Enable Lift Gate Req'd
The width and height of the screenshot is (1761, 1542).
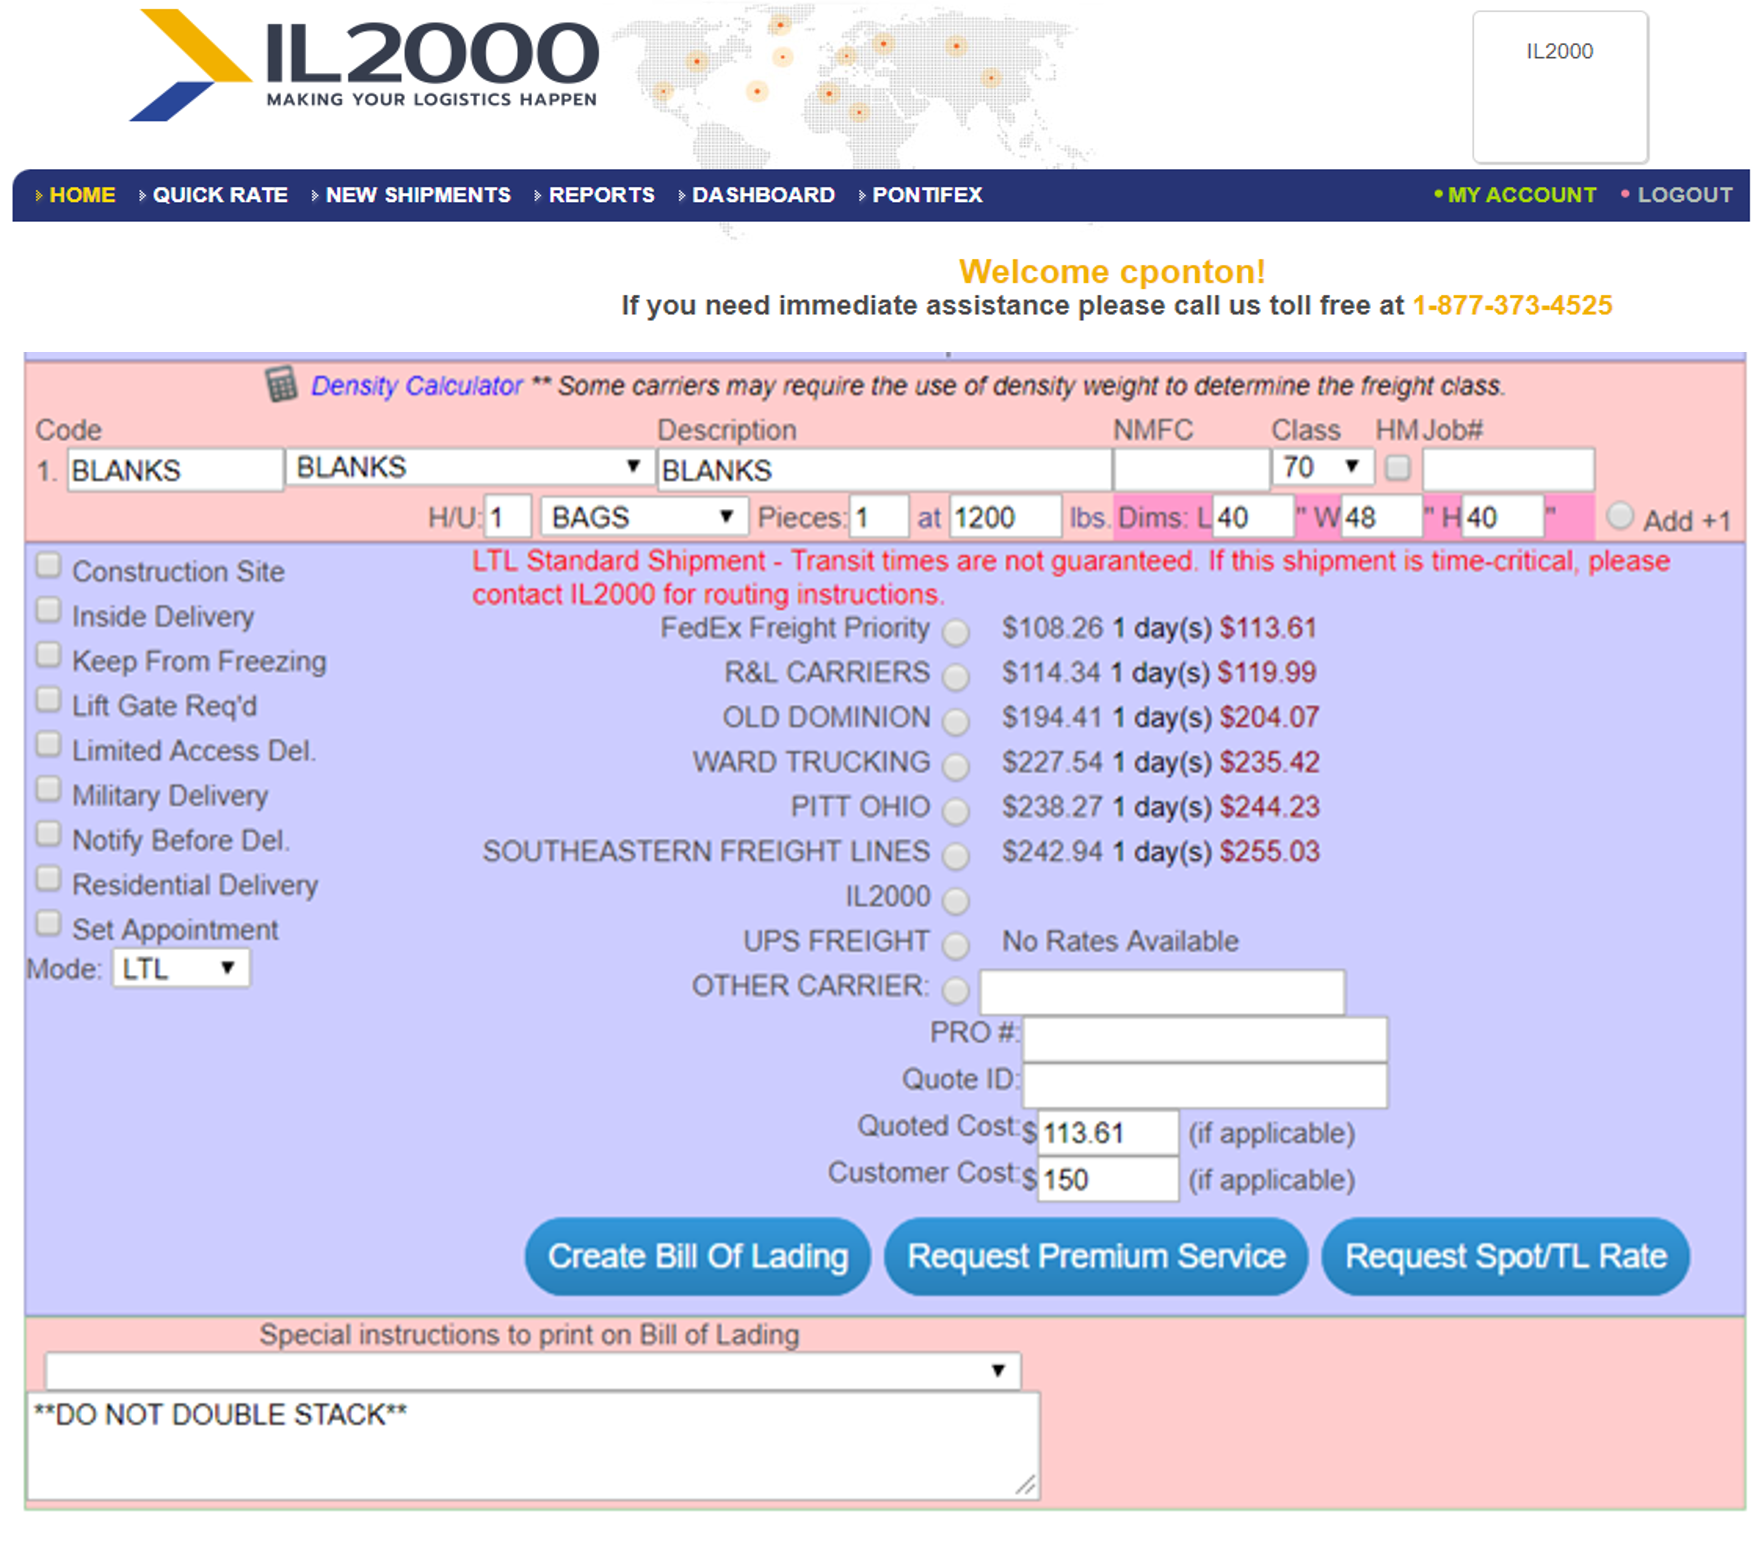tap(48, 700)
